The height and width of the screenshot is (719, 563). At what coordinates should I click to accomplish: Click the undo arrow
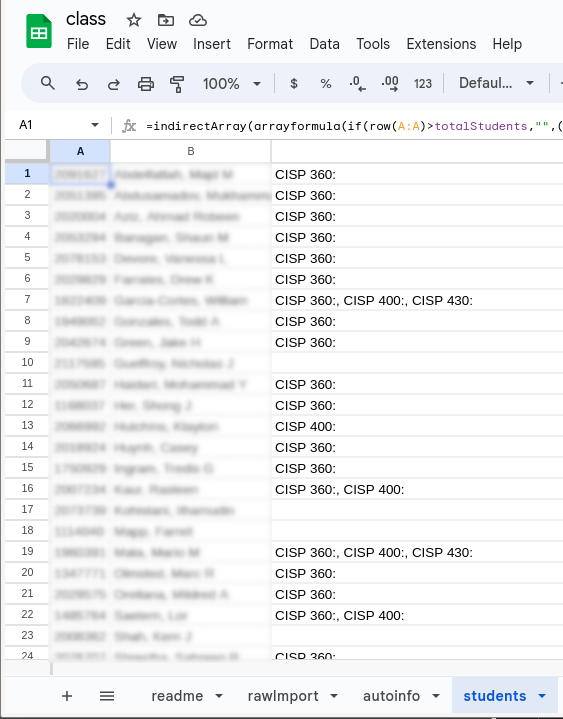tap(82, 84)
